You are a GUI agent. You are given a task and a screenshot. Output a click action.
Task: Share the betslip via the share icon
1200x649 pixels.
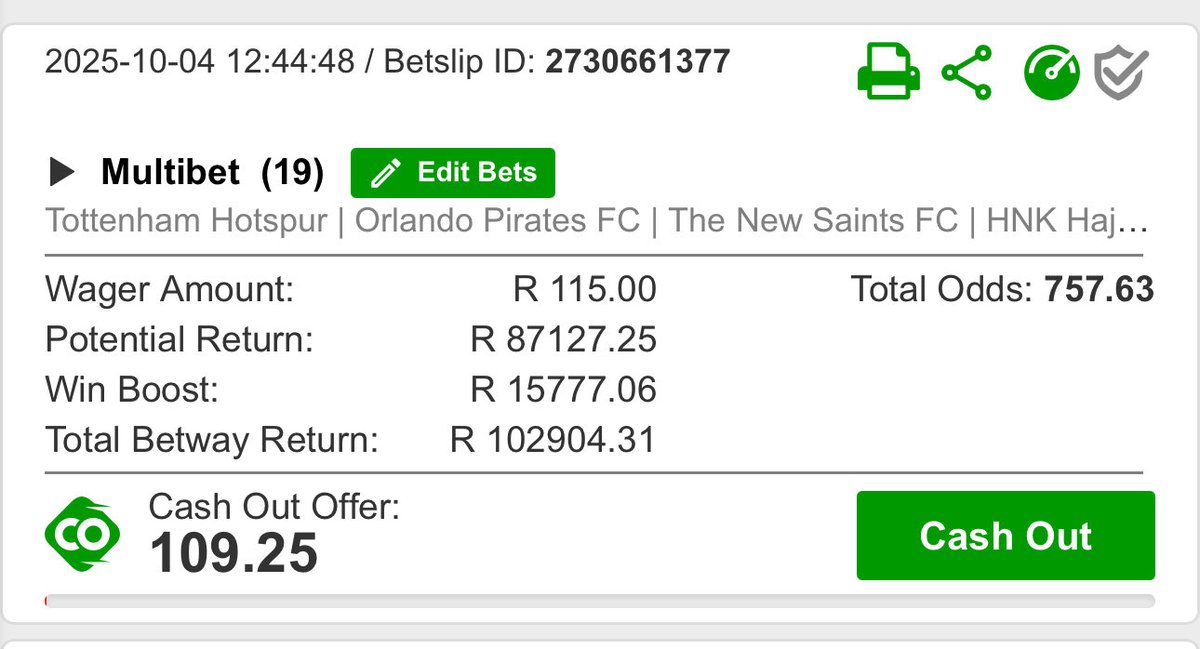point(967,73)
